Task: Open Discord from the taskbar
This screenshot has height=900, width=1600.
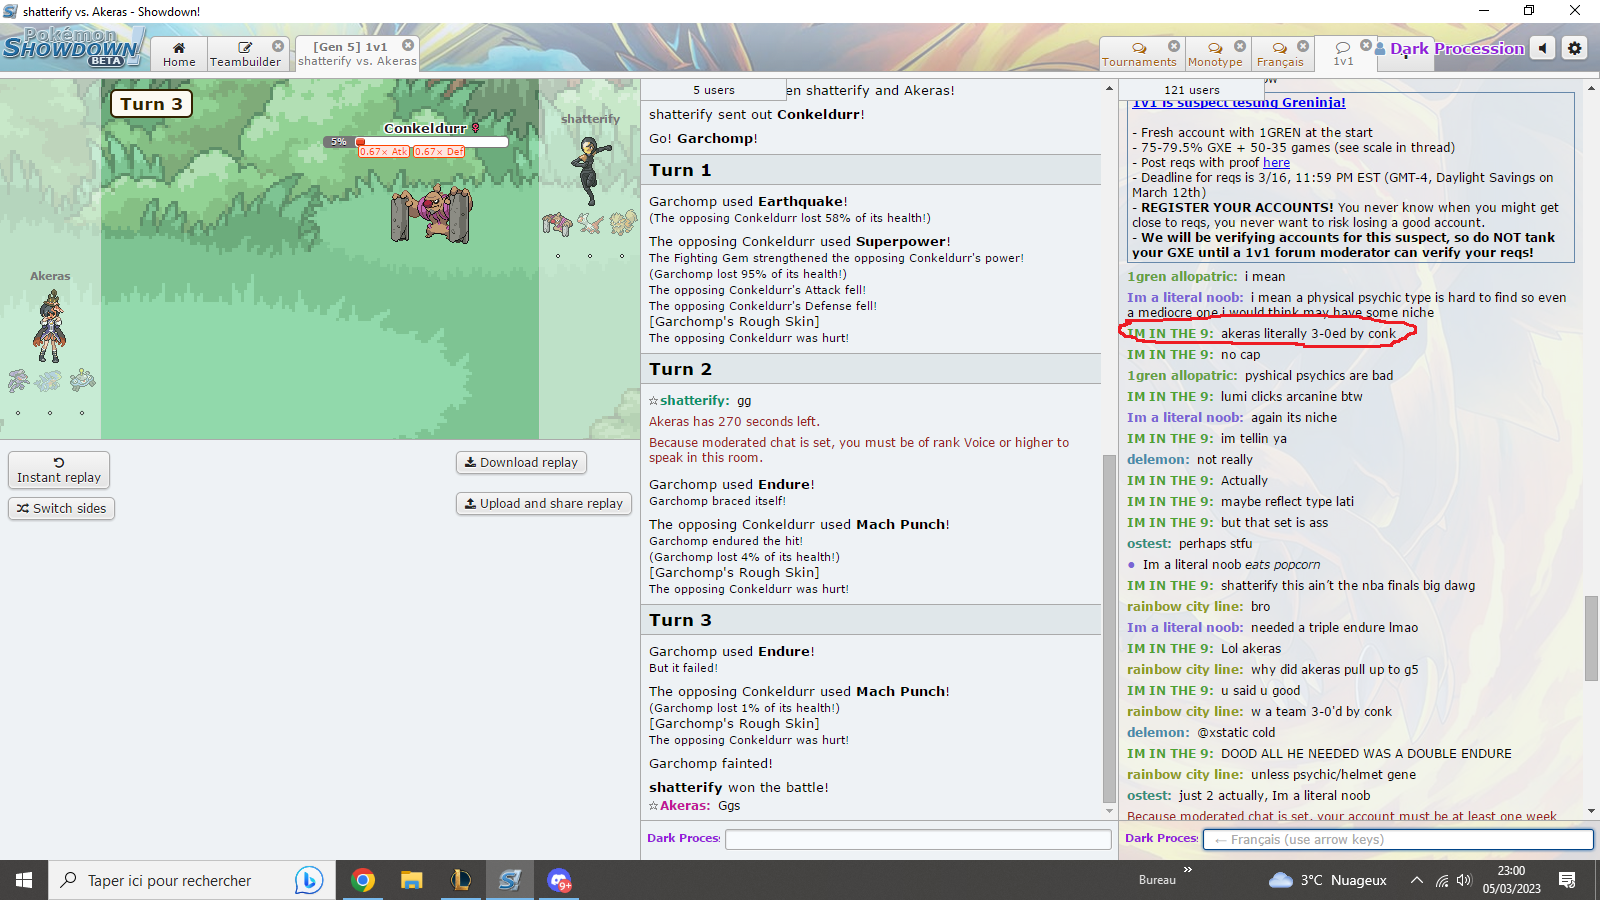Action: (x=559, y=880)
